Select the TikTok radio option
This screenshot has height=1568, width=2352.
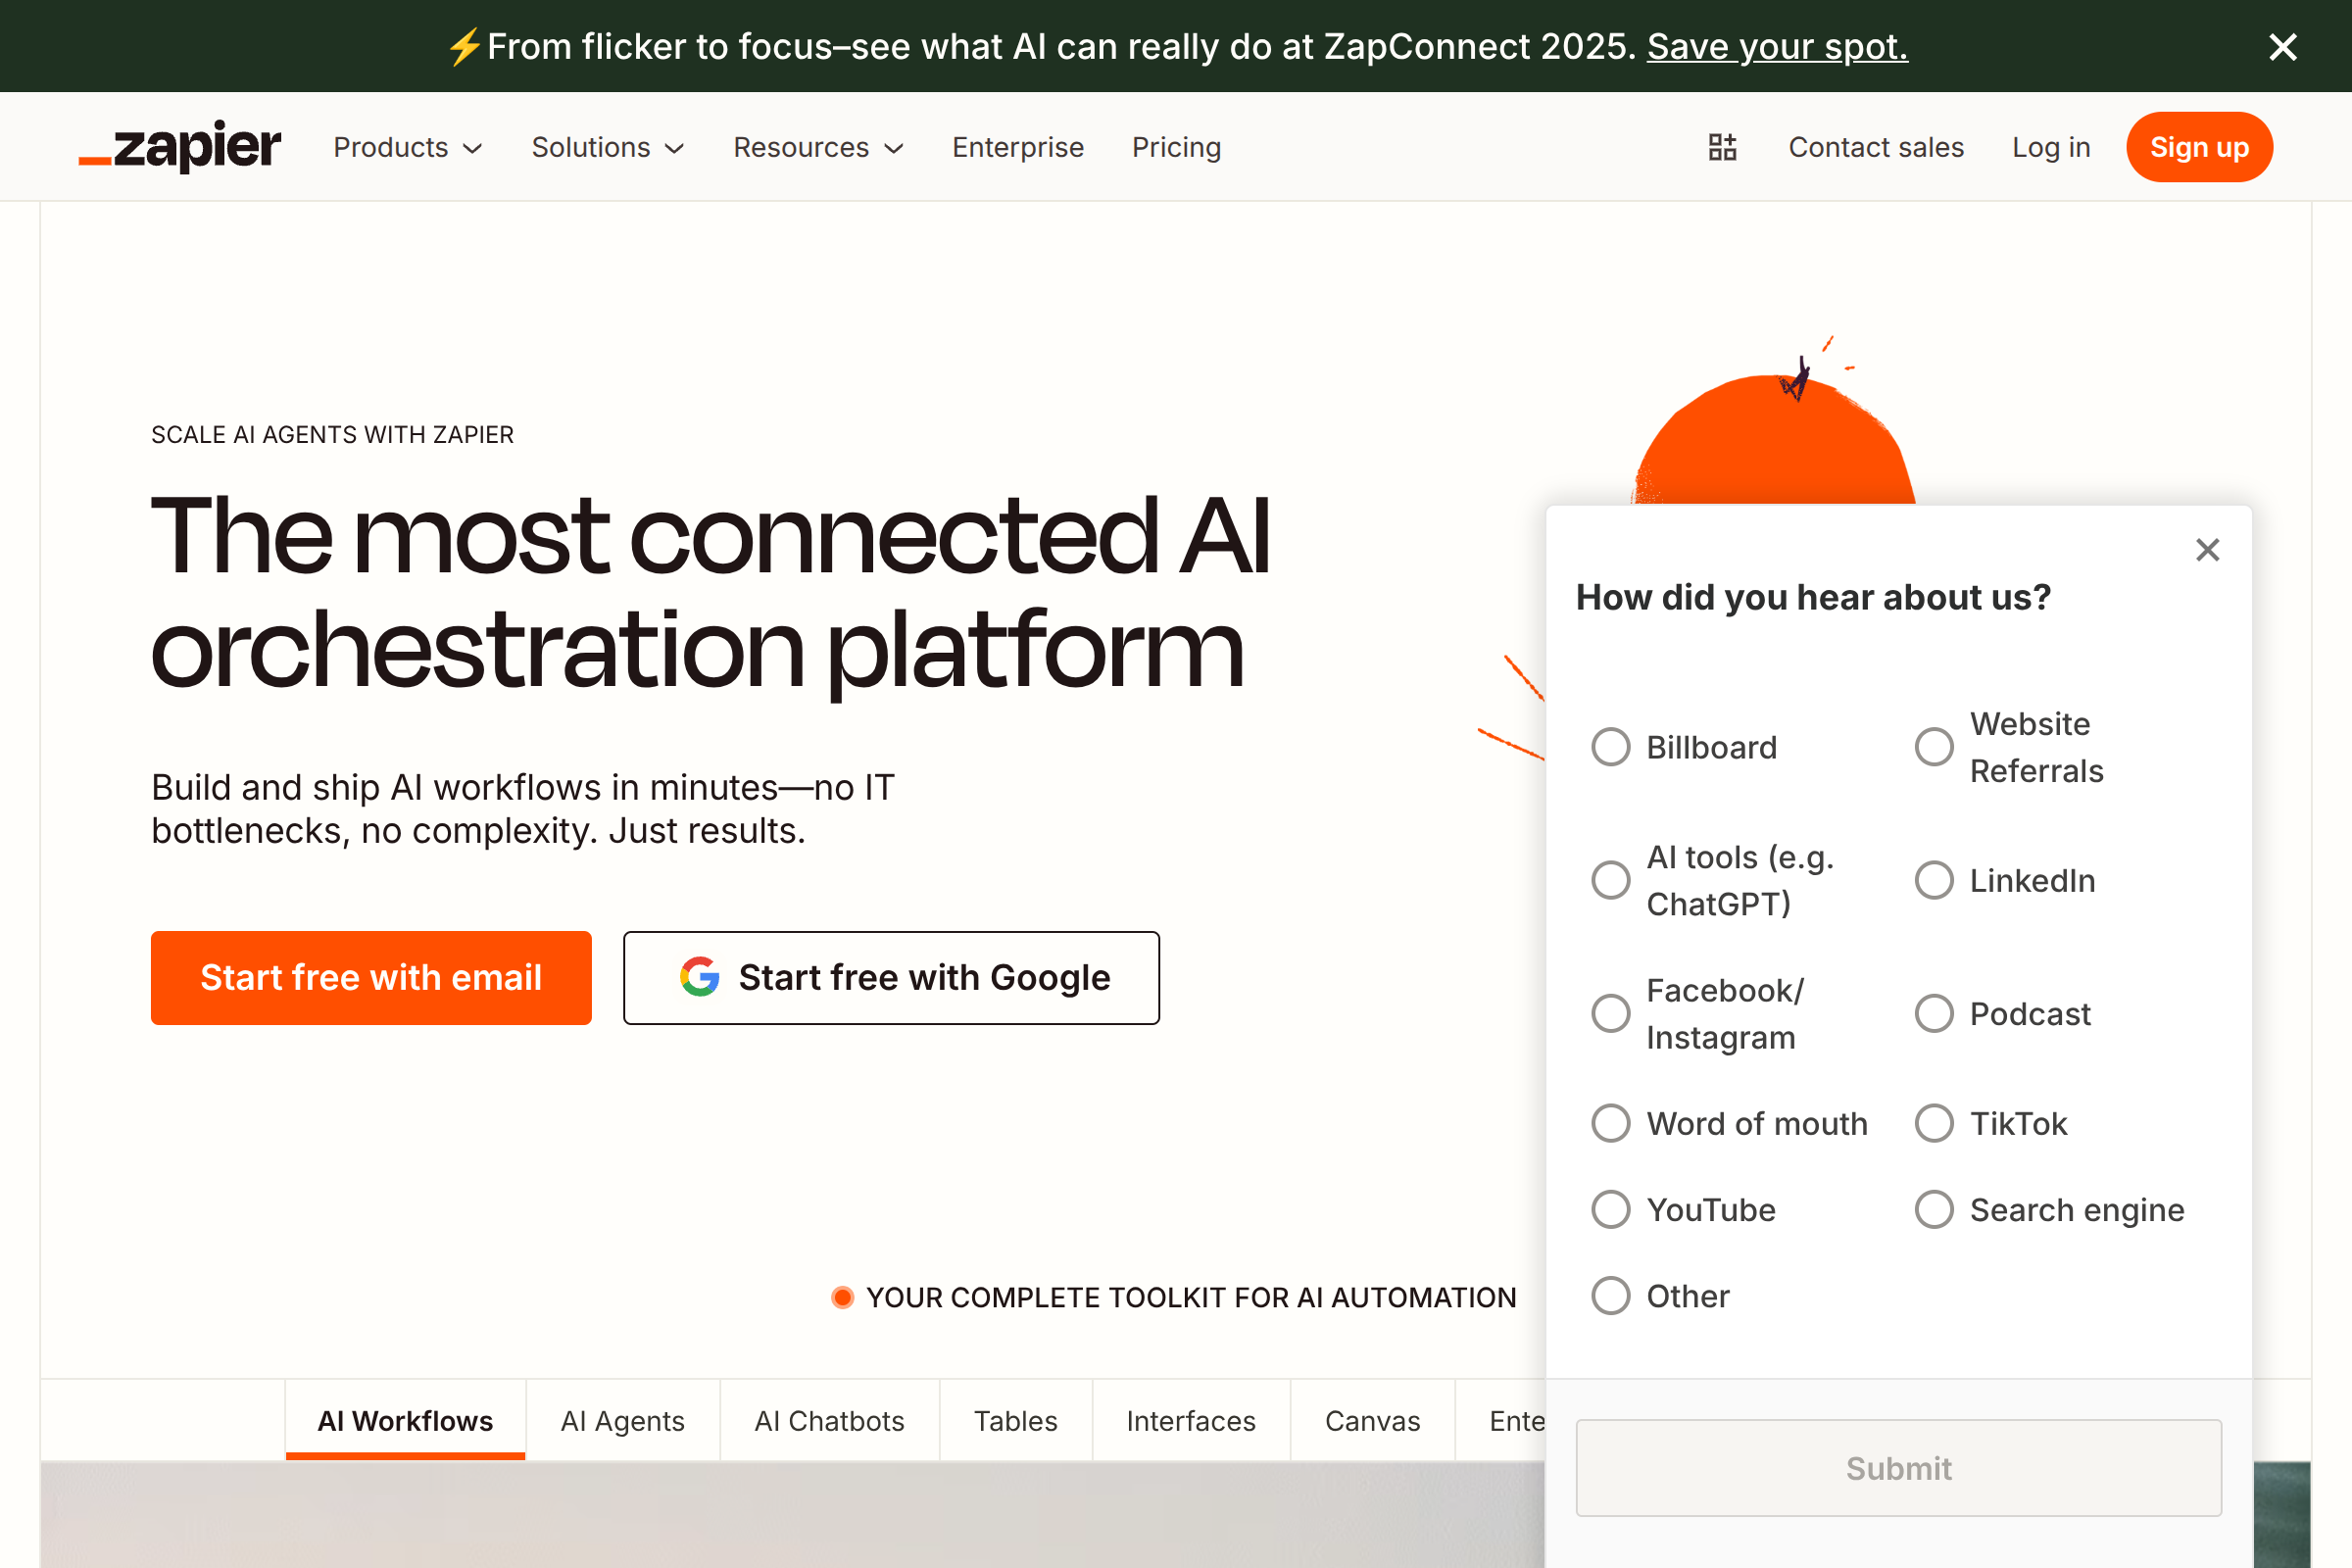pyautogui.click(x=1935, y=1123)
